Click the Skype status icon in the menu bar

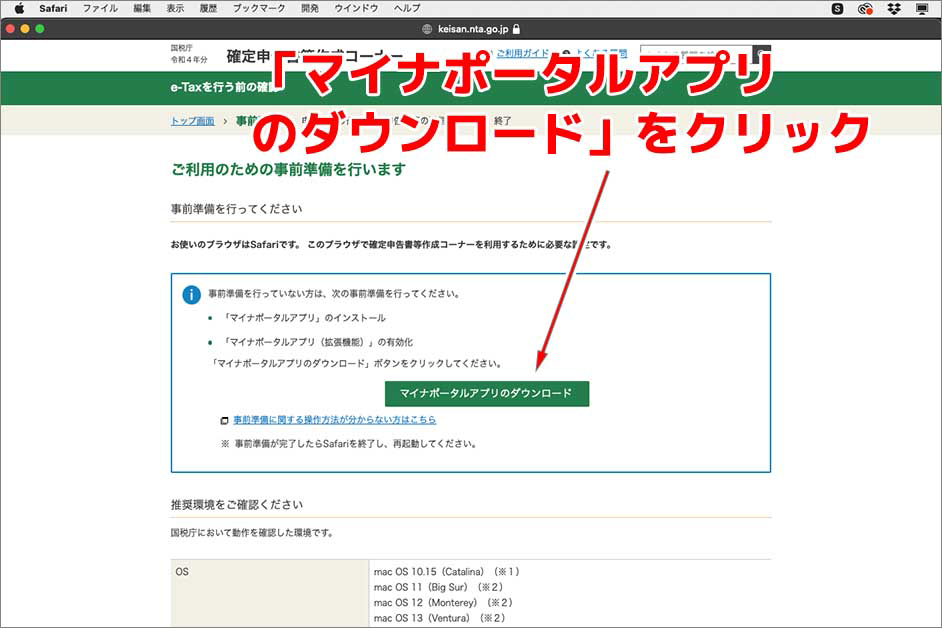(836, 9)
